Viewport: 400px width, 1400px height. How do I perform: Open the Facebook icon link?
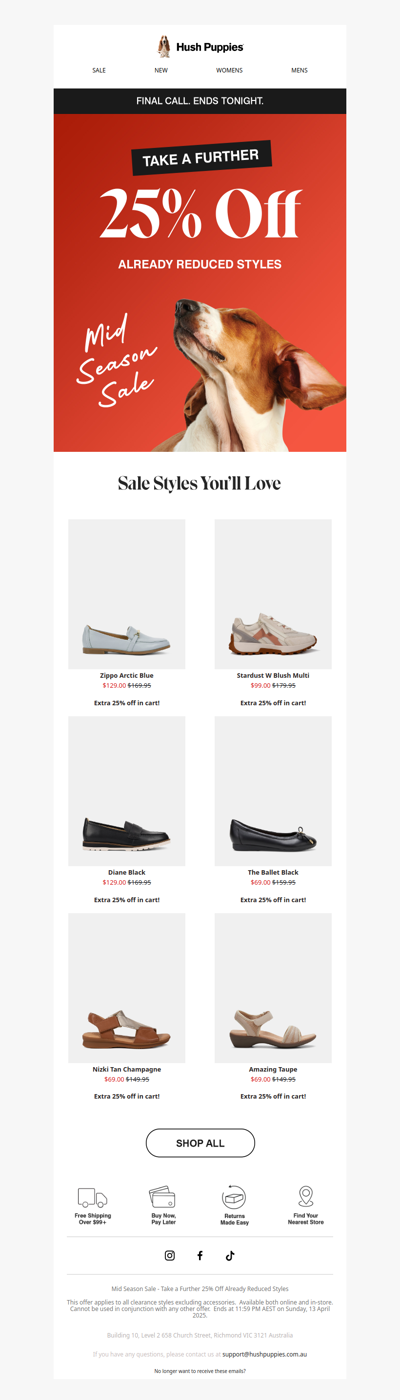pyautogui.click(x=200, y=1255)
